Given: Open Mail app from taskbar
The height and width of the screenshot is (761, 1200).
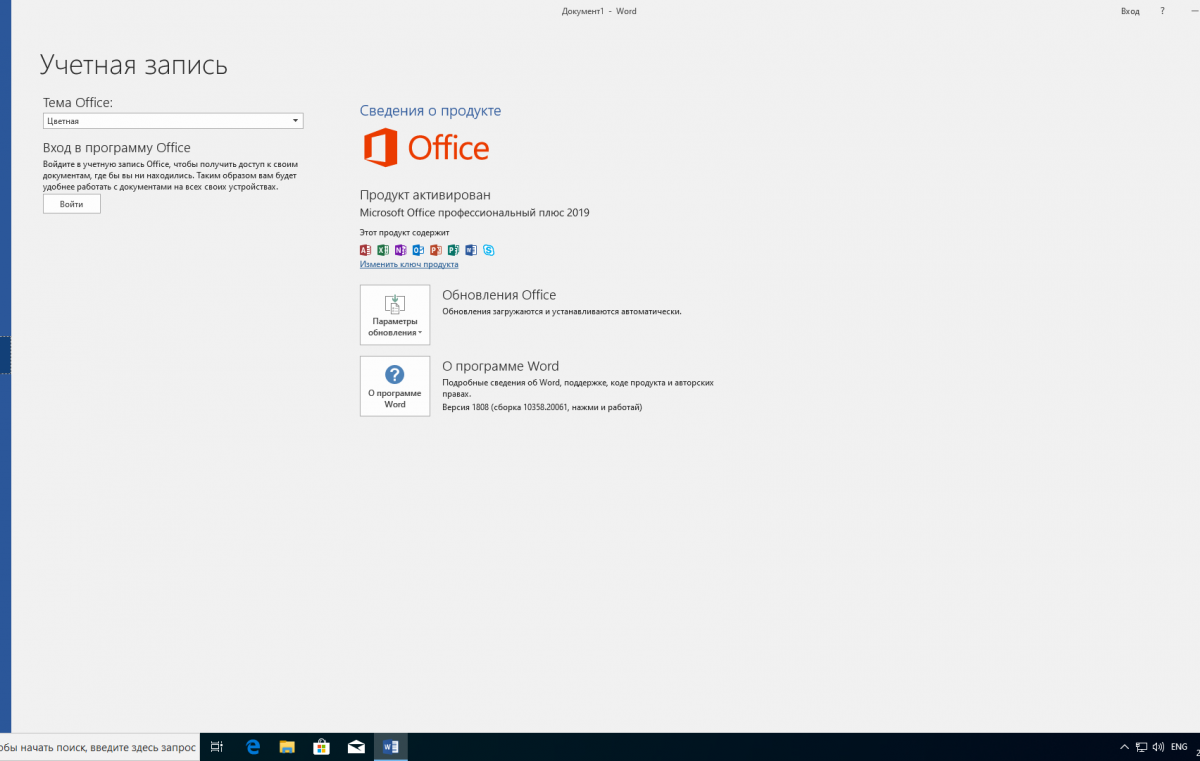Looking at the screenshot, I should click(x=355, y=747).
